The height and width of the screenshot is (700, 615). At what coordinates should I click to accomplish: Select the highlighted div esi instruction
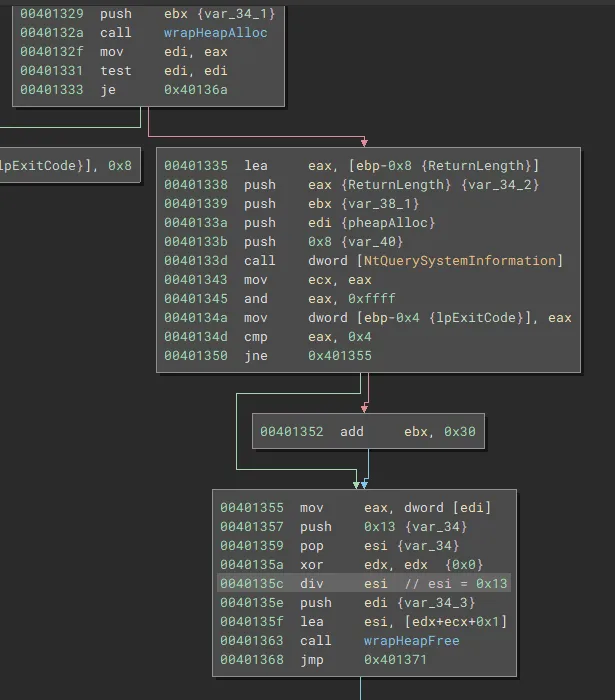pyautogui.click(x=364, y=583)
